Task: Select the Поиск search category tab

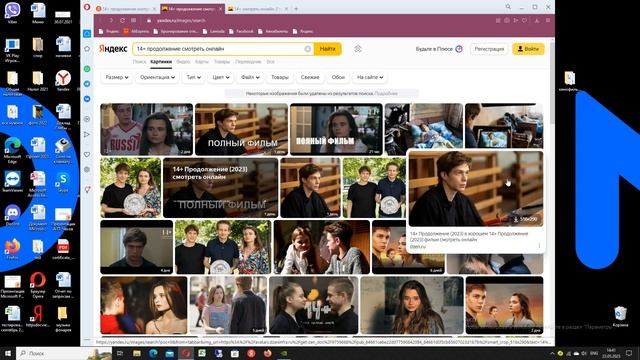Action: click(x=139, y=62)
